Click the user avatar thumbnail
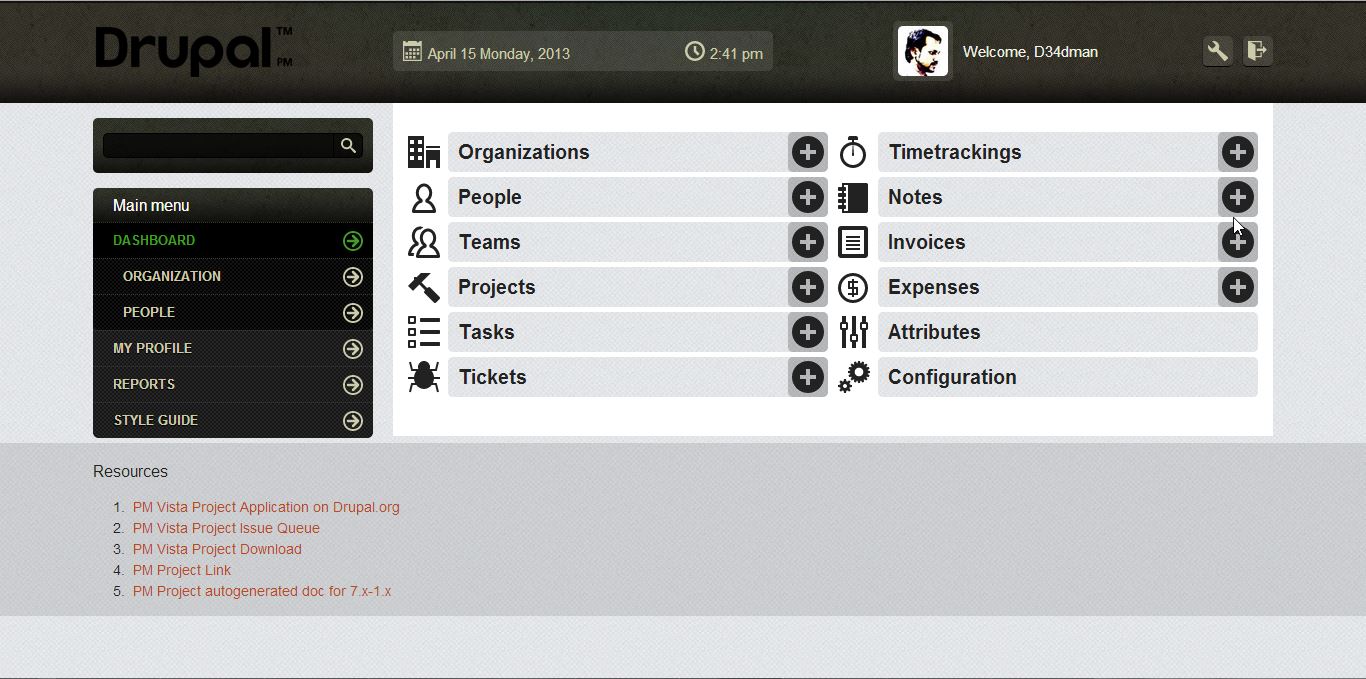 pyautogui.click(x=922, y=51)
